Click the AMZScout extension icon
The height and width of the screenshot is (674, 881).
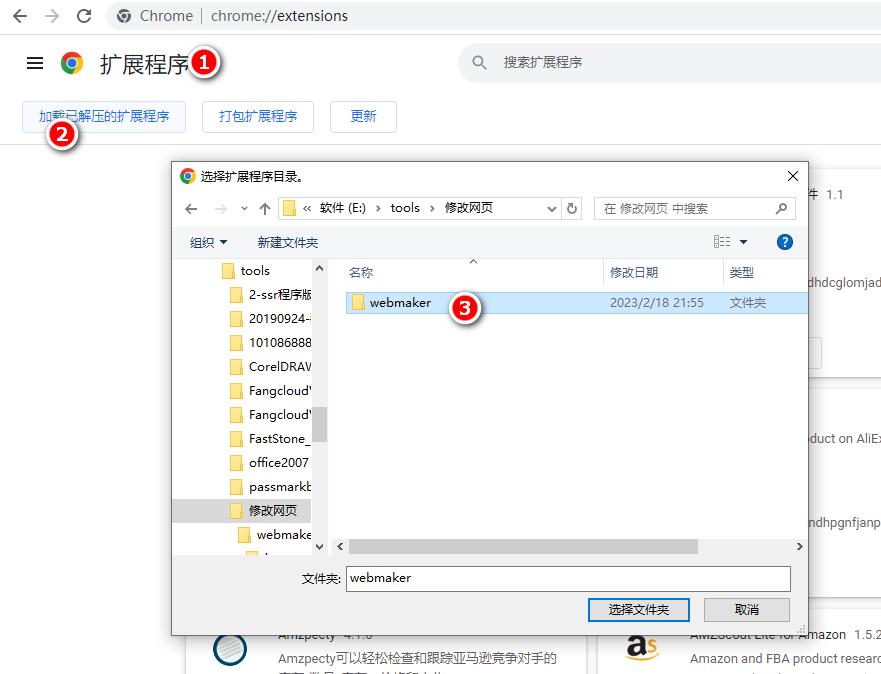pos(641,650)
